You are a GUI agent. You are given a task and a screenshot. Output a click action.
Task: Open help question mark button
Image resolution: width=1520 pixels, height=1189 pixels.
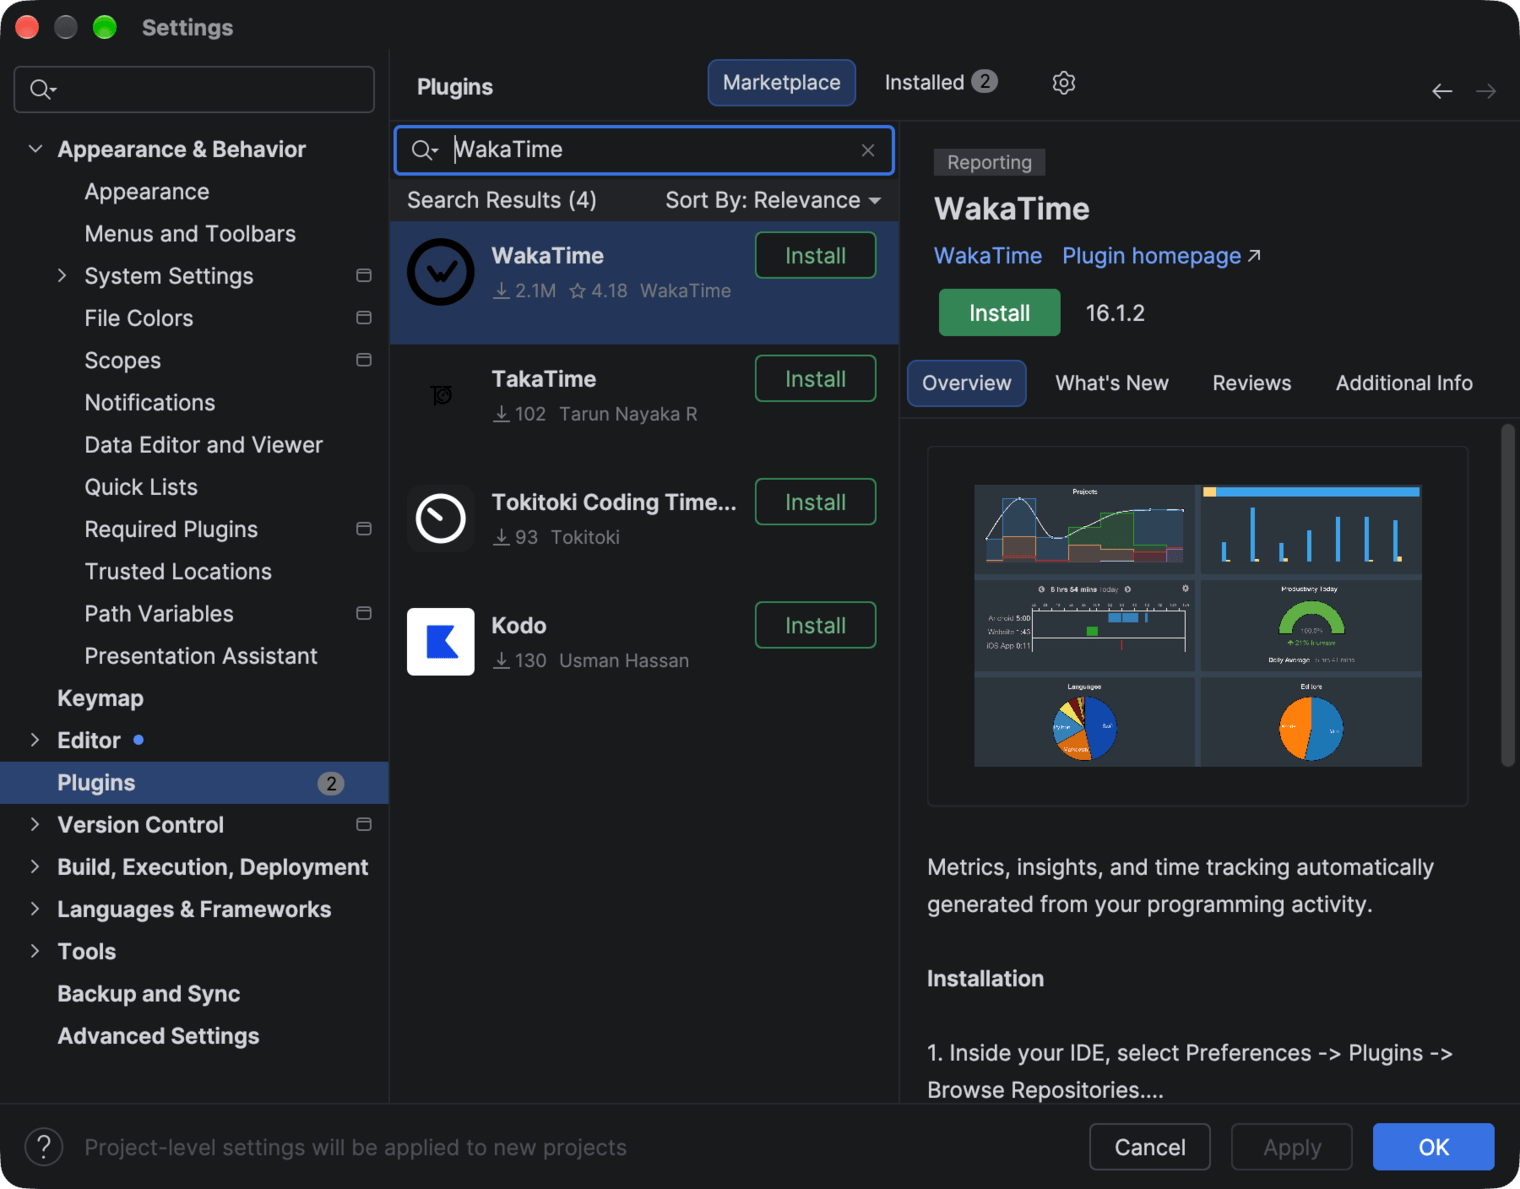(x=44, y=1147)
